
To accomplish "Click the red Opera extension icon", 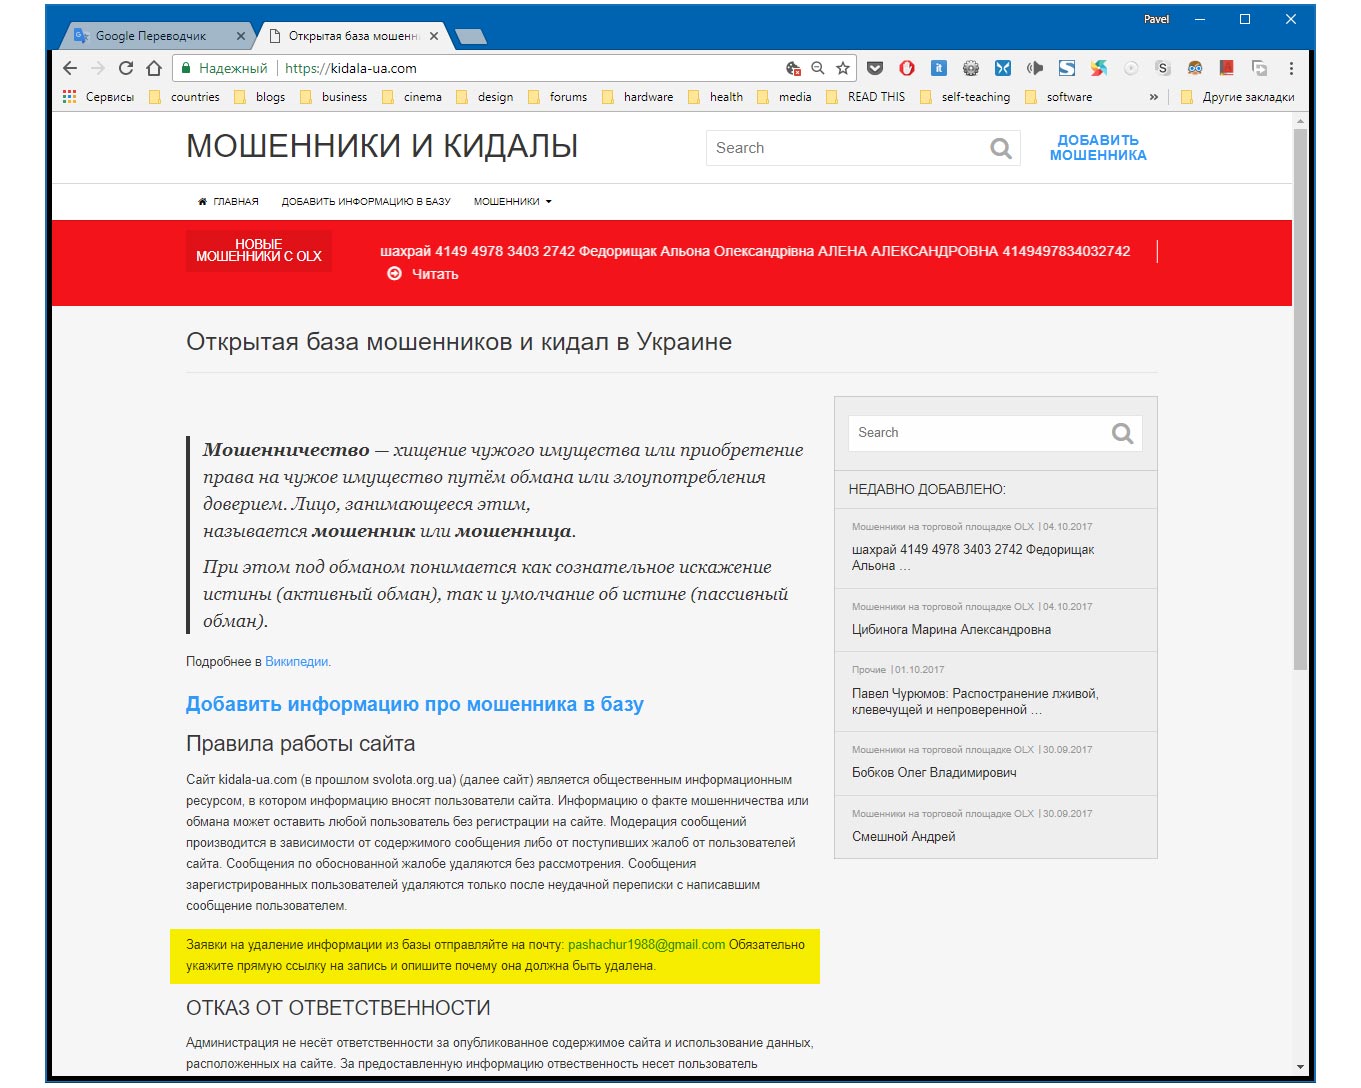I will pyautogui.click(x=907, y=68).
